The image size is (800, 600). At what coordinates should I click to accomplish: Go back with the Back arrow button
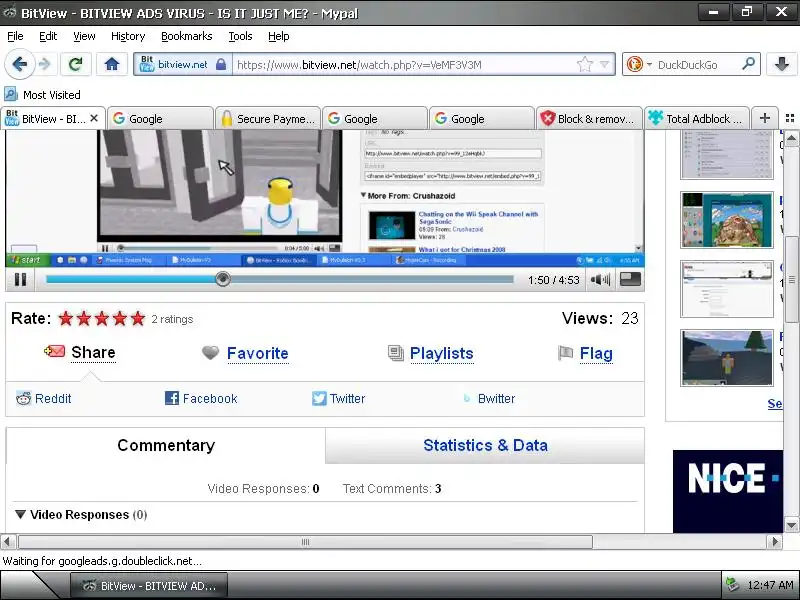tap(19, 64)
